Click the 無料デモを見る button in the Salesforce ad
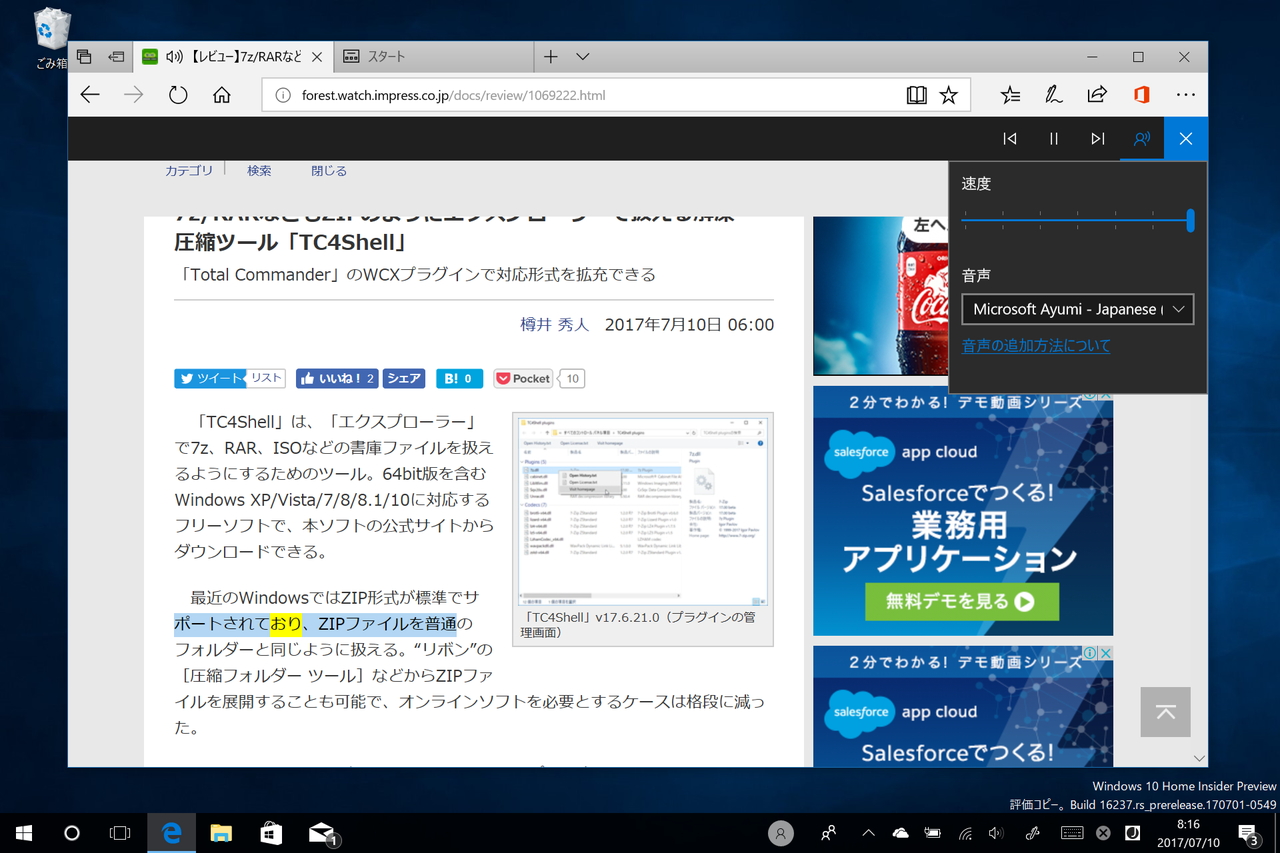Viewport: 1280px width, 853px height. point(961,602)
